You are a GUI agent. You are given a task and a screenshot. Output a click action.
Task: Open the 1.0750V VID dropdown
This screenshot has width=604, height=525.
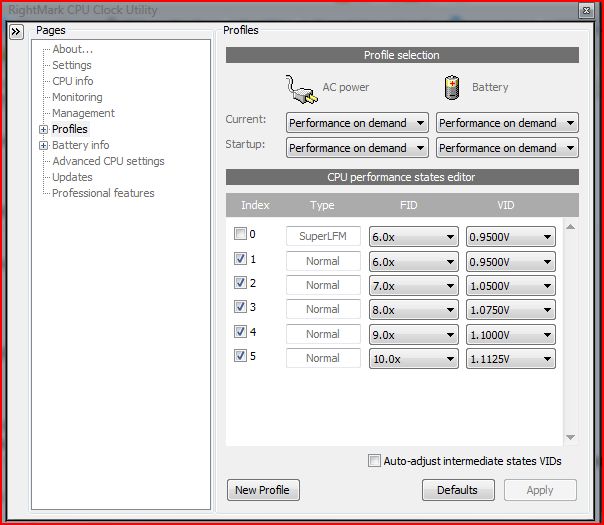[511, 310]
